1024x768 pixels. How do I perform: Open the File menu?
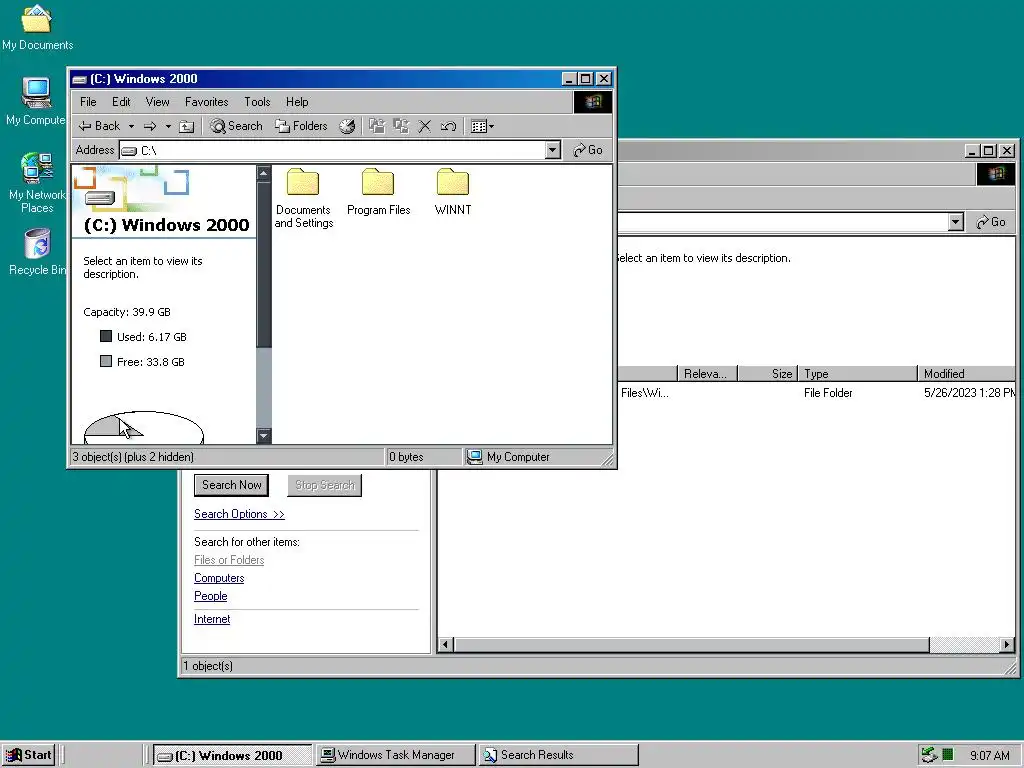[x=88, y=102]
